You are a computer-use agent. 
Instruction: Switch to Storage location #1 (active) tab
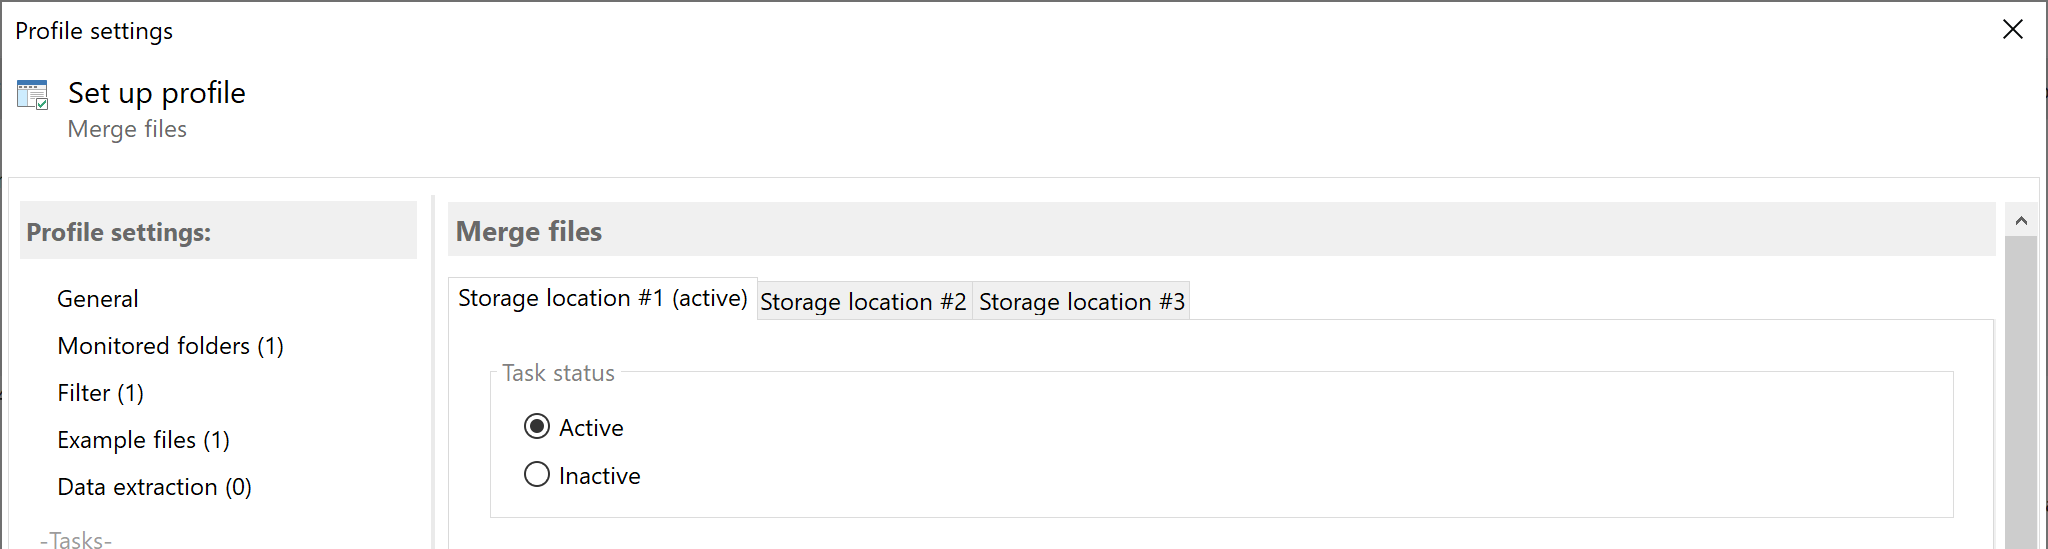point(602,298)
